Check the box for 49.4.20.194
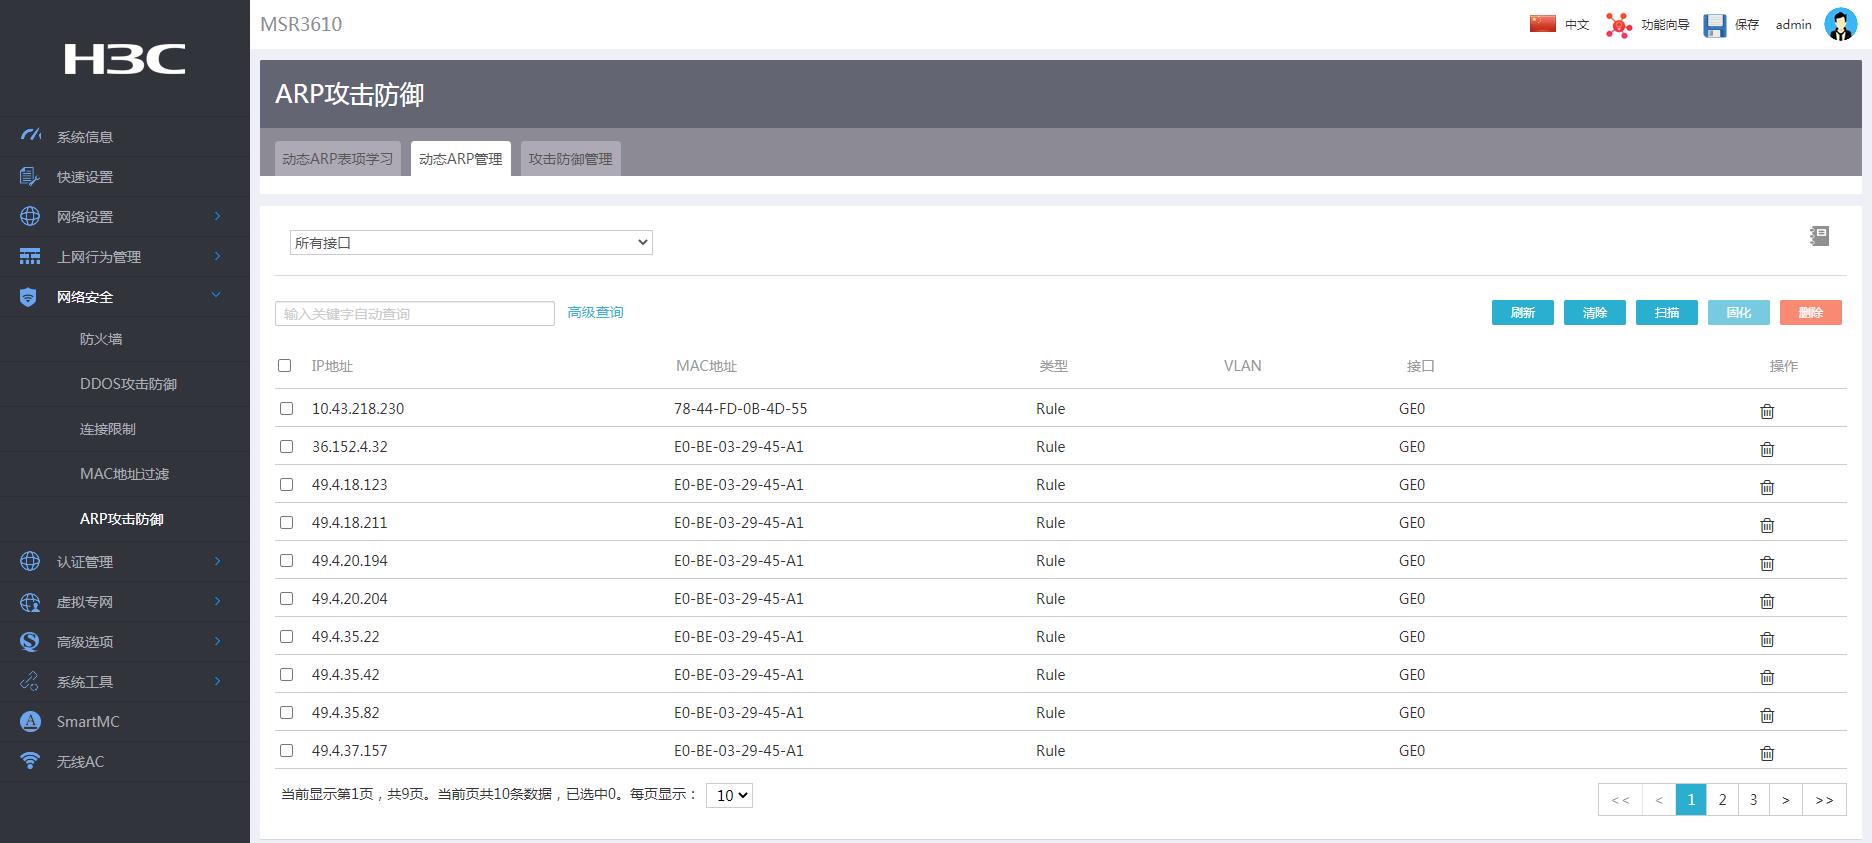 click(x=287, y=560)
